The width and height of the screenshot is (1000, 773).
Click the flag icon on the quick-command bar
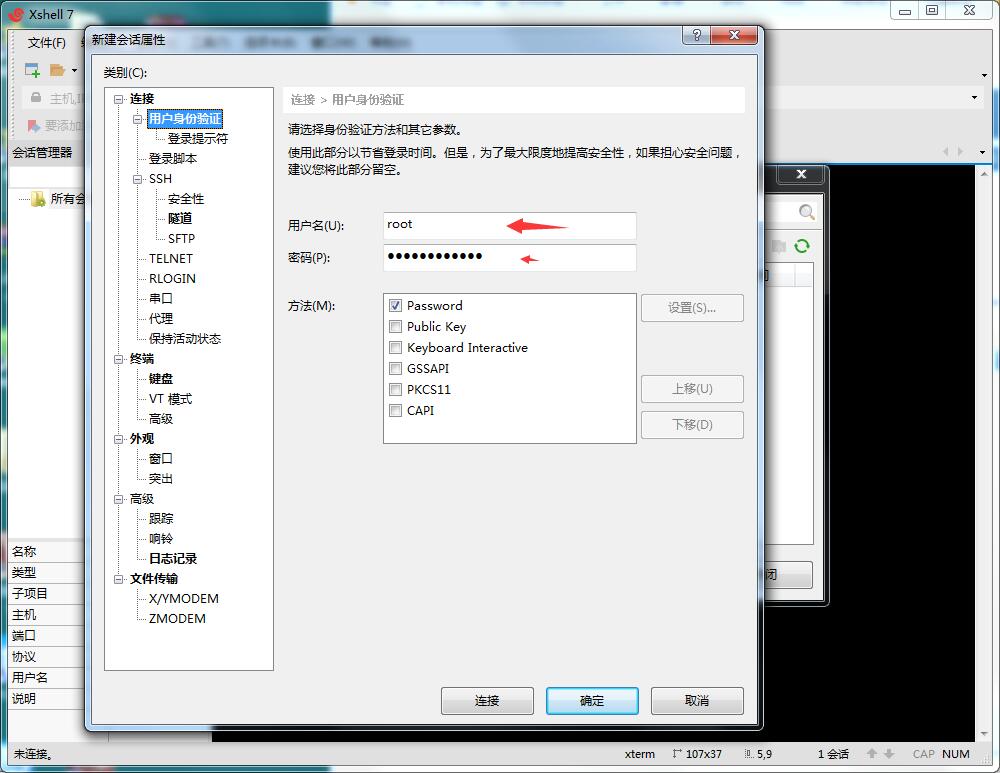pos(33,126)
